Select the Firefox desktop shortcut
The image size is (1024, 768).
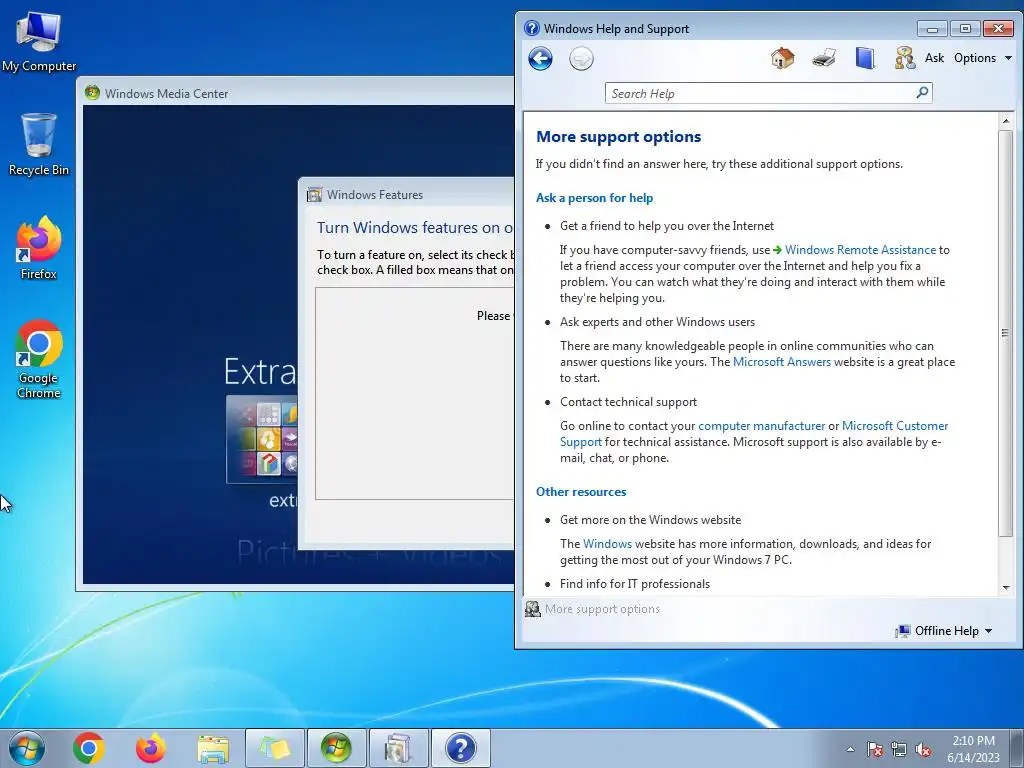click(39, 248)
